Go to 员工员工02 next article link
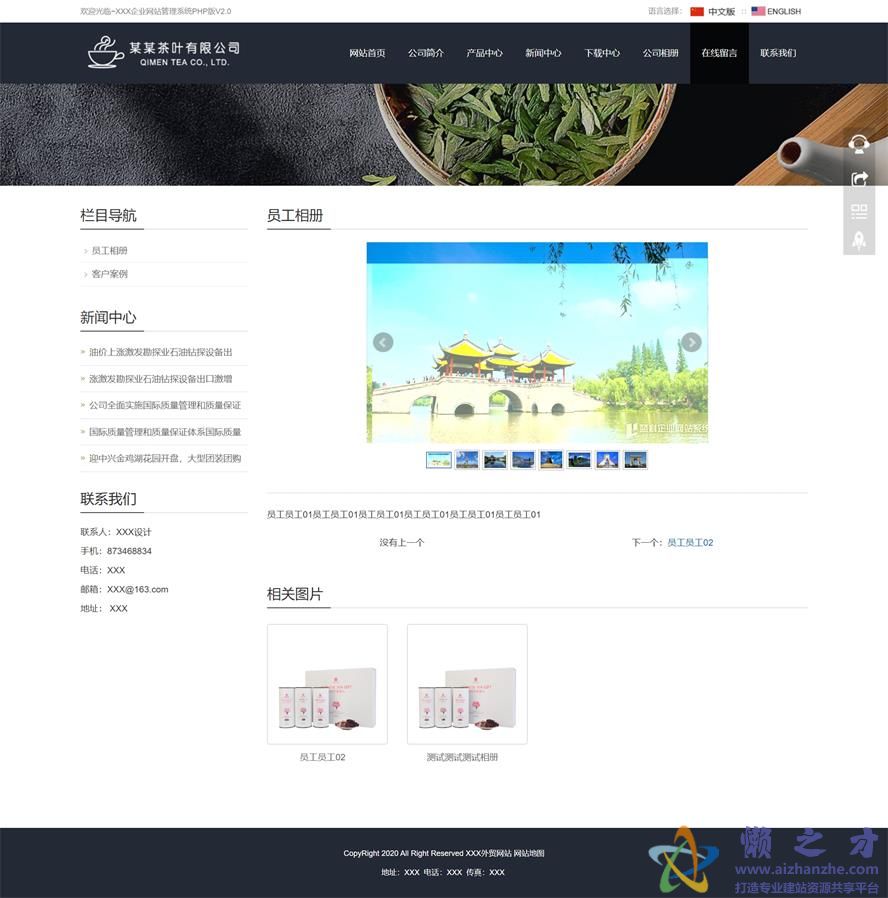Screen dimensions: 888x898 pyautogui.click(x=690, y=544)
